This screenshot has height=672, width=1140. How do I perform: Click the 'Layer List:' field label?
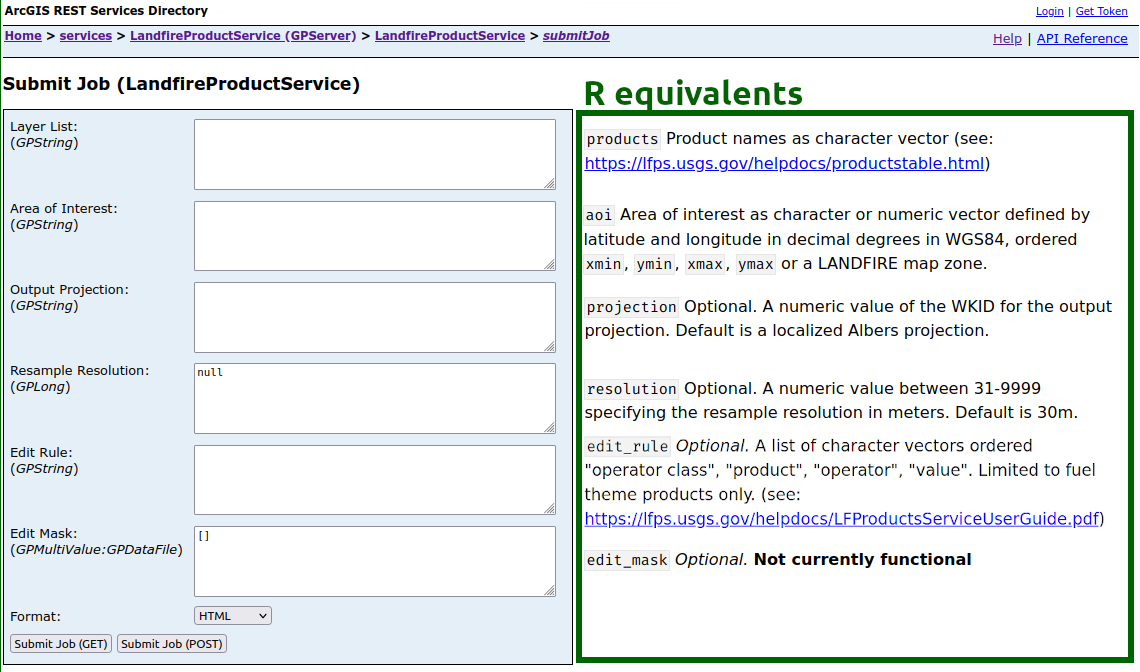(x=44, y=127)
